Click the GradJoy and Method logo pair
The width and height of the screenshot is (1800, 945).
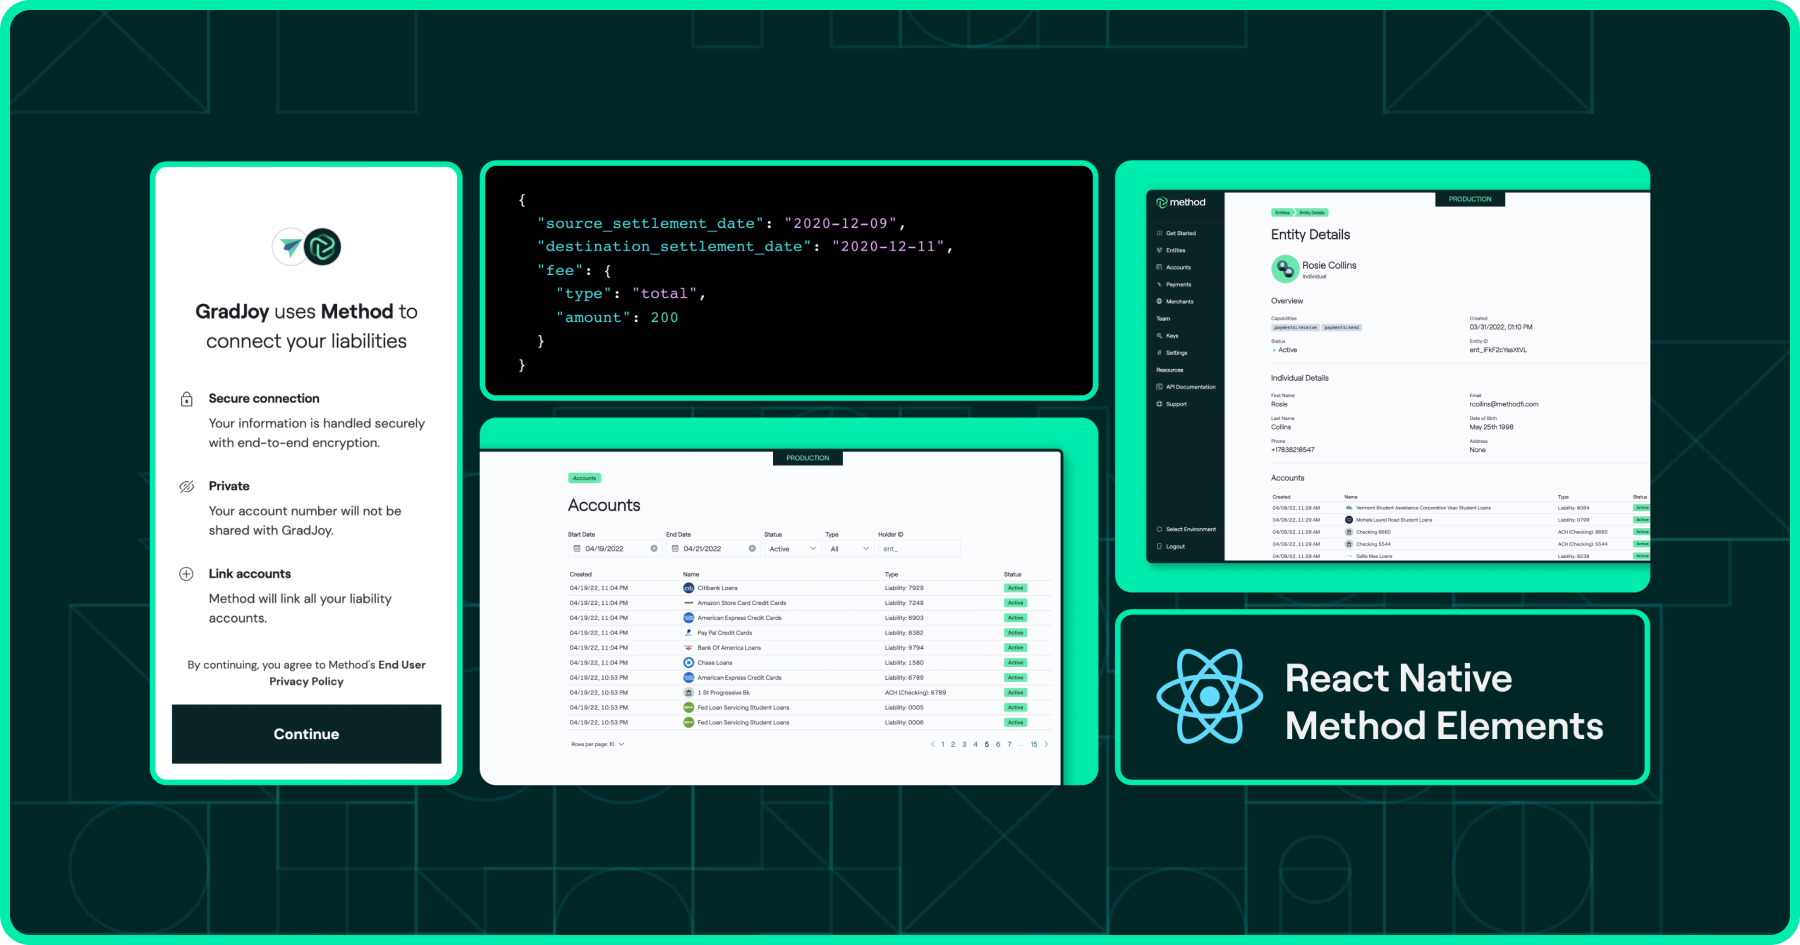[x=307, y=247]
